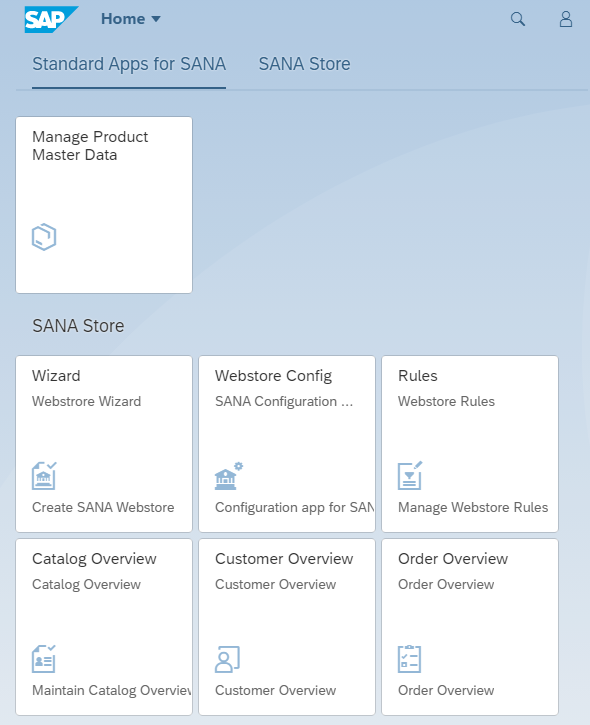Screen dimensions: 590x725
Task: Click the Webstore Rules subtitle
Action: coord(446,401)
